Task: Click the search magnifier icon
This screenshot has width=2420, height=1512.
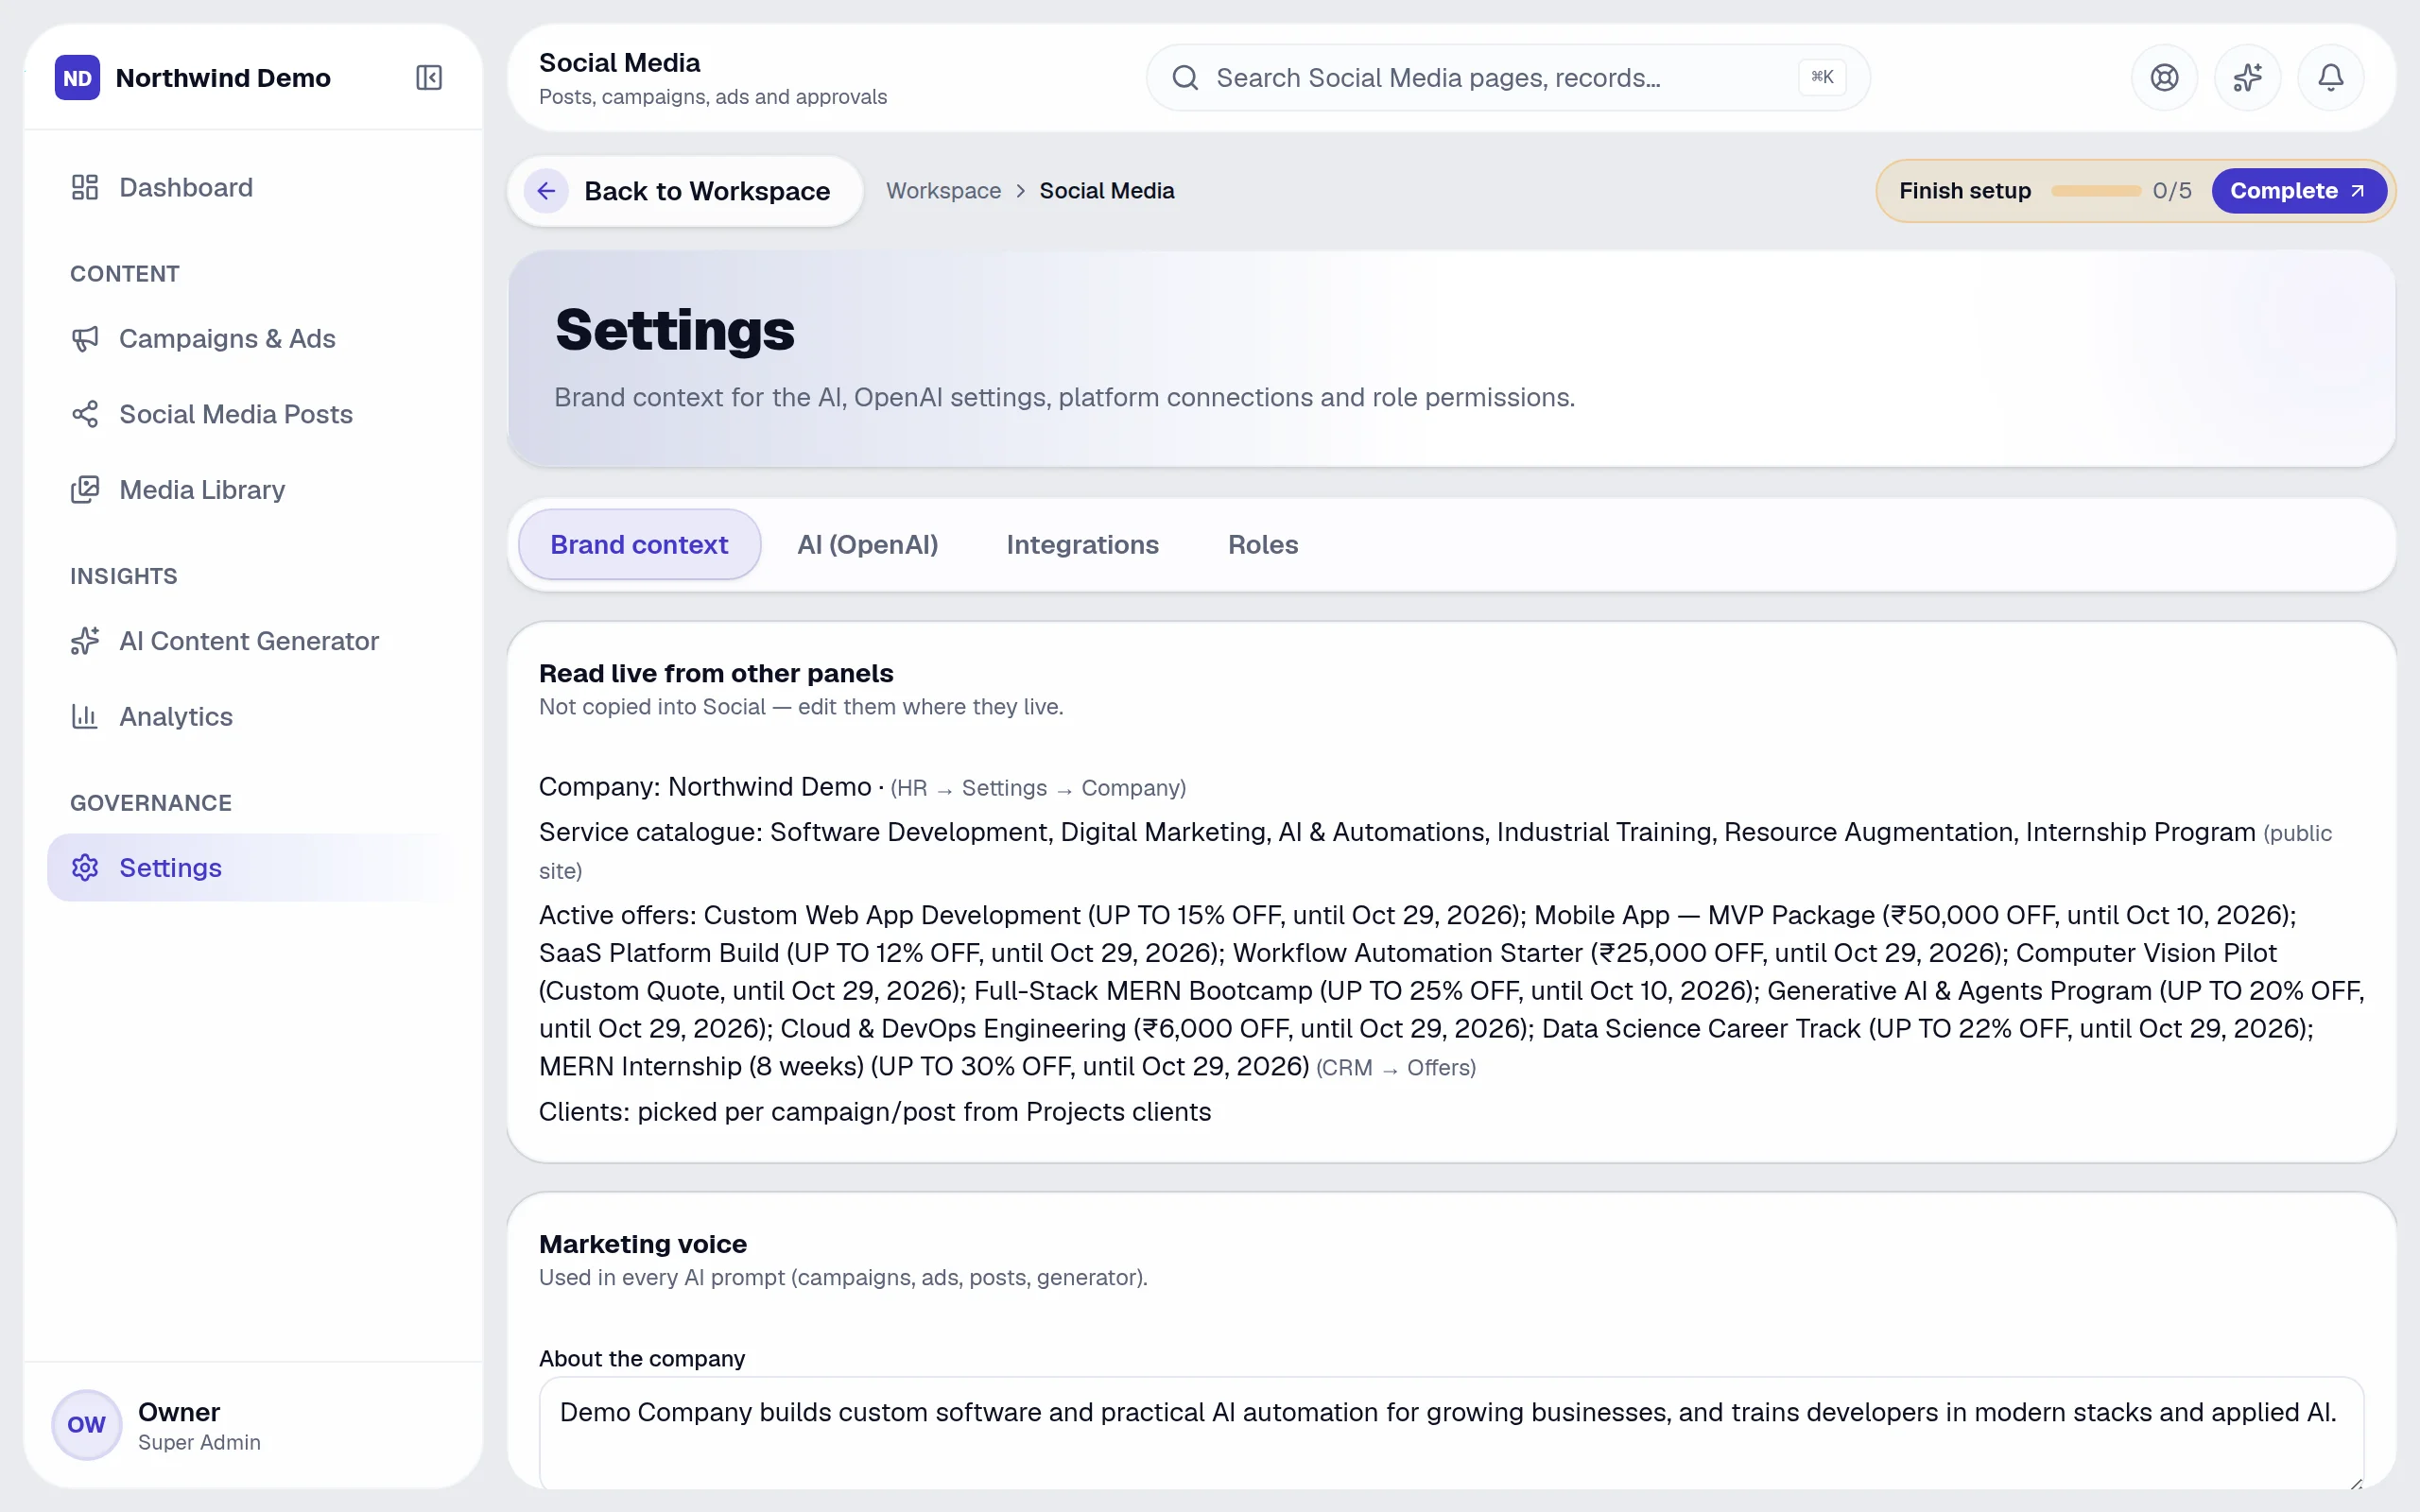Action: tap(1185, 78)
